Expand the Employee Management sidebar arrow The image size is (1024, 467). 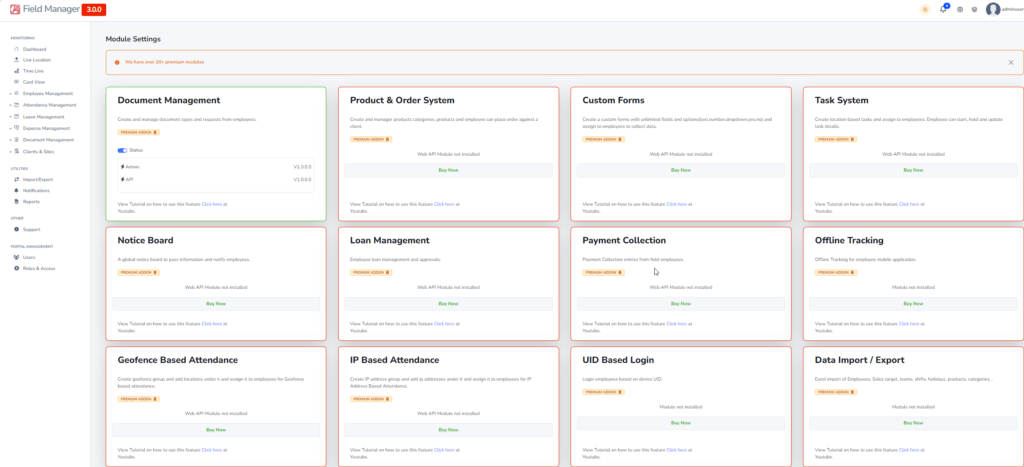(11, 93)
